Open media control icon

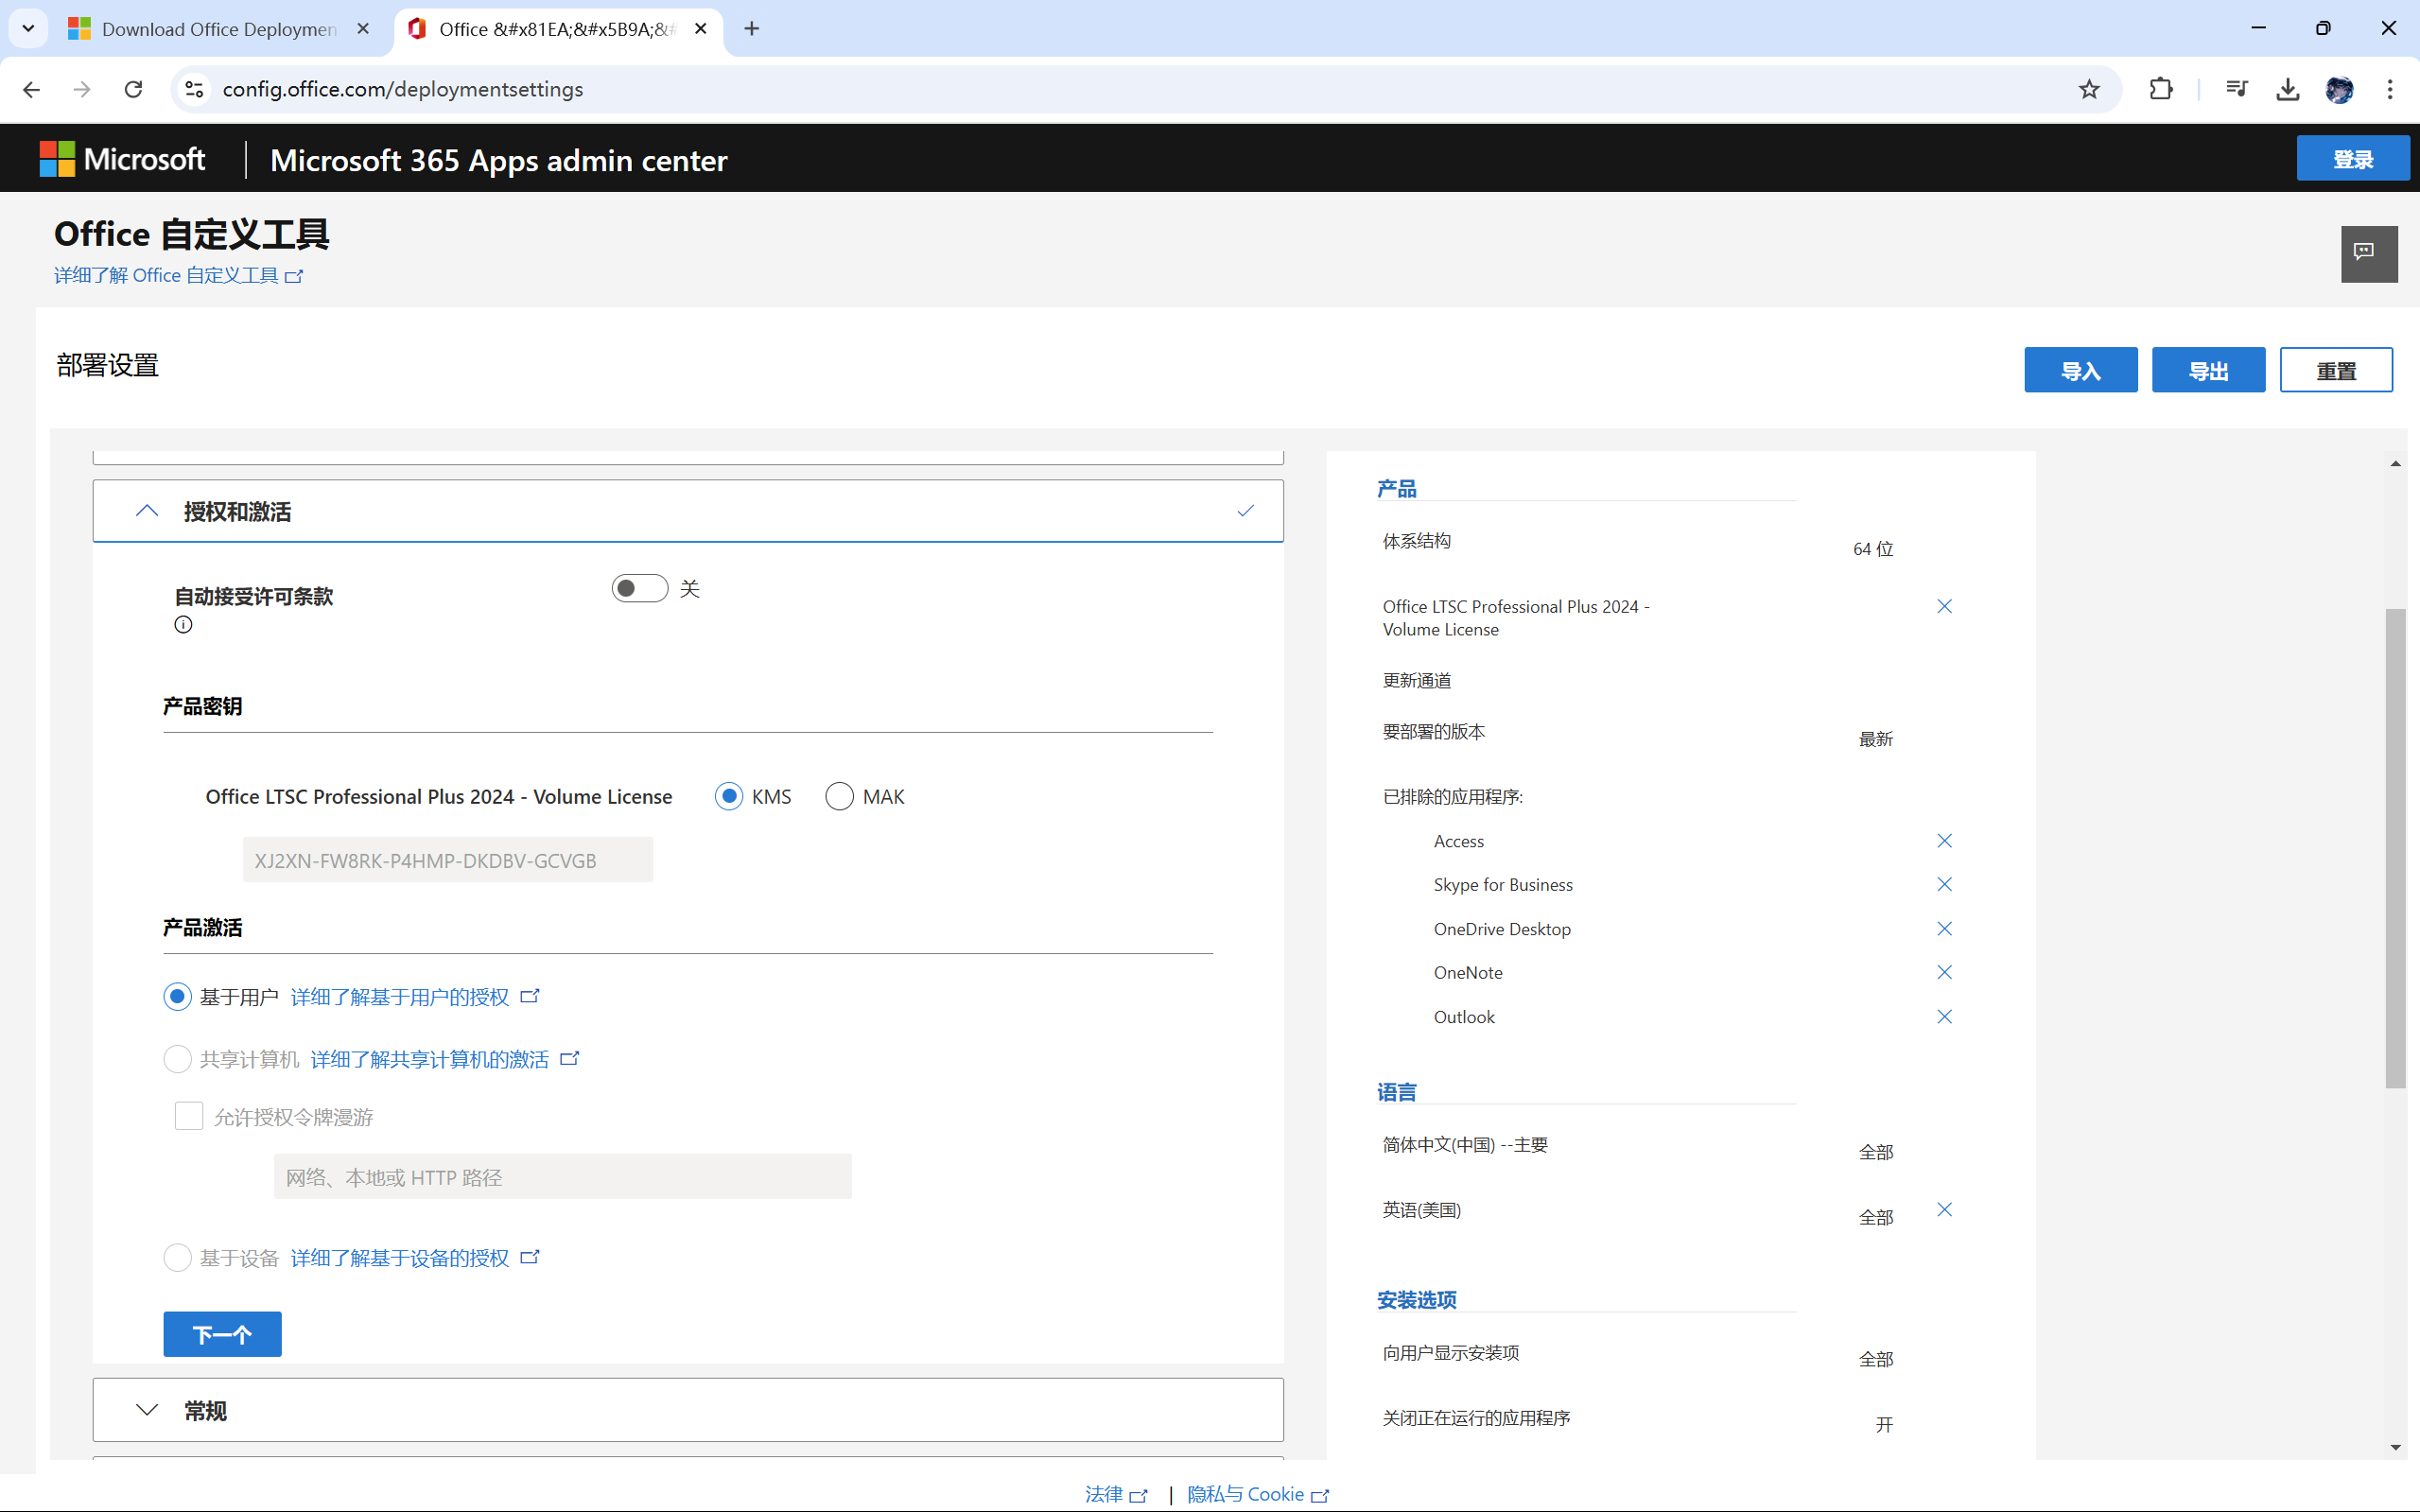(x=2237, y=89)
